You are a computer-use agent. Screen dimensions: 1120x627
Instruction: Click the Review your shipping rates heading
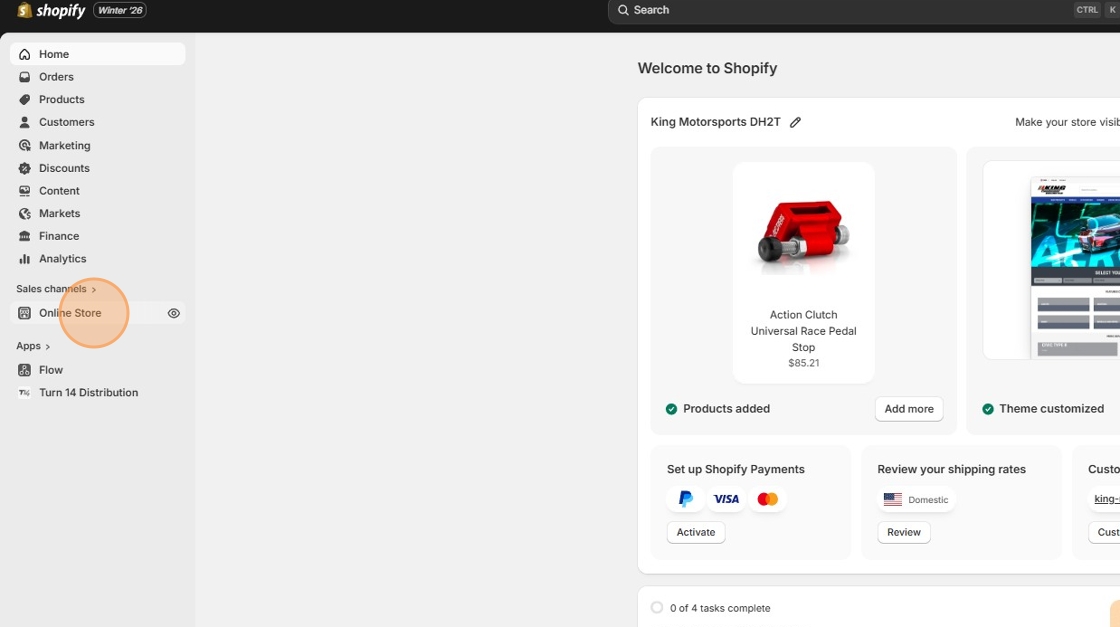tap(951, 469)
